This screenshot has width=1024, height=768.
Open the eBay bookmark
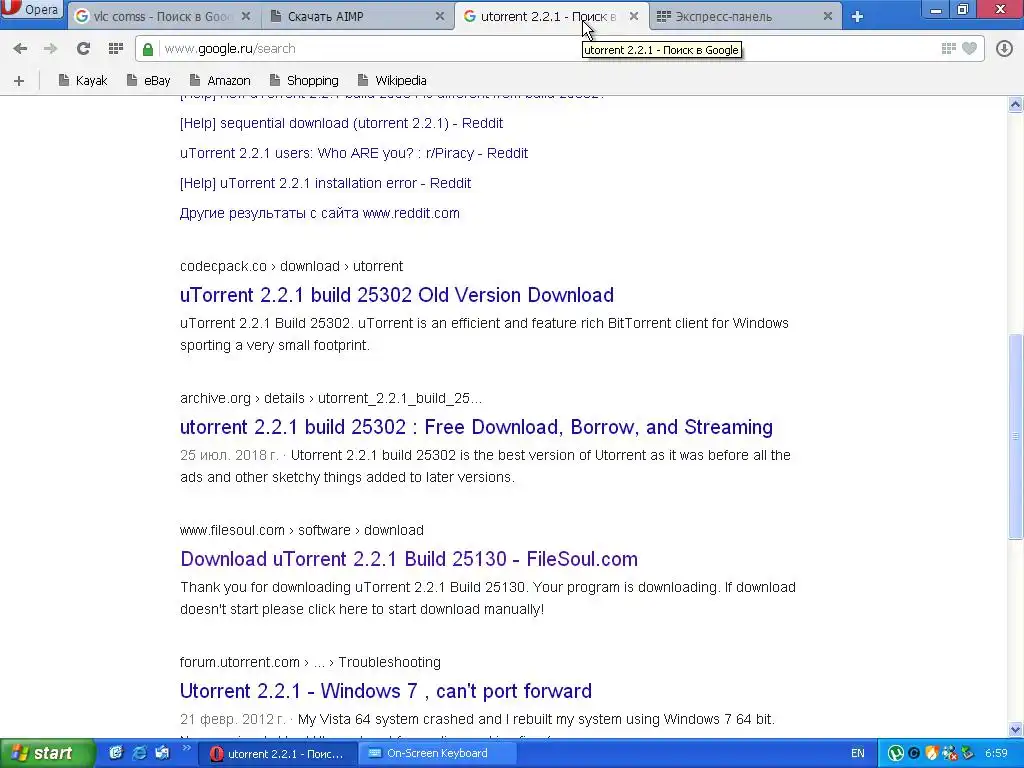[x=148, y=80]
